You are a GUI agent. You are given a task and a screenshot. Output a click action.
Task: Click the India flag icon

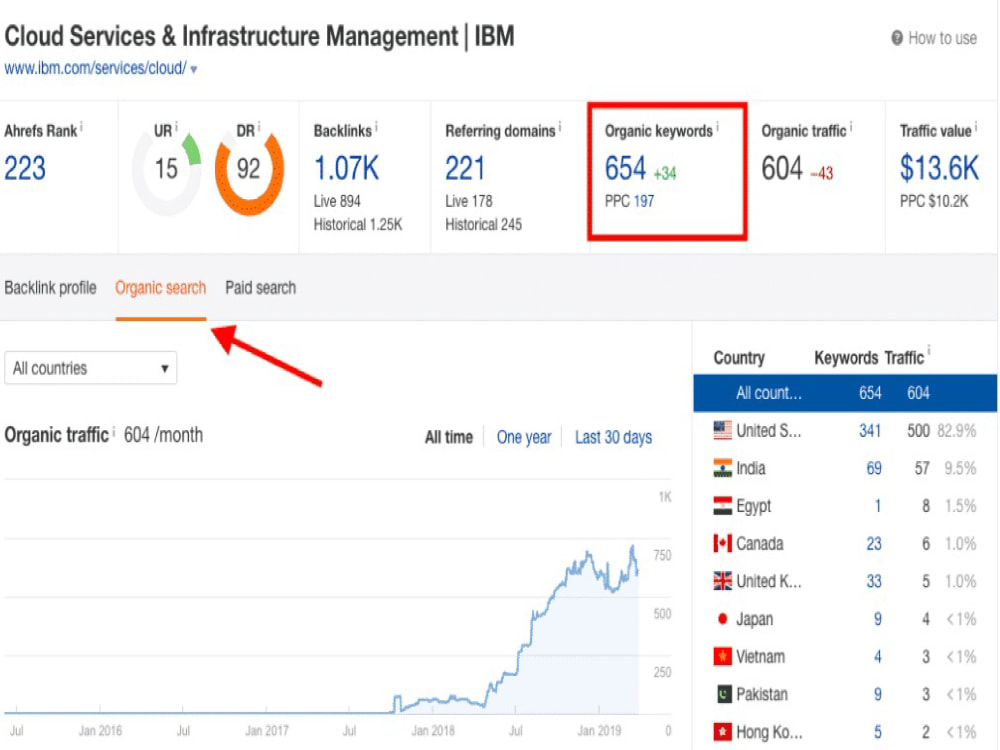pyautogui.click(x=723, y=468)
